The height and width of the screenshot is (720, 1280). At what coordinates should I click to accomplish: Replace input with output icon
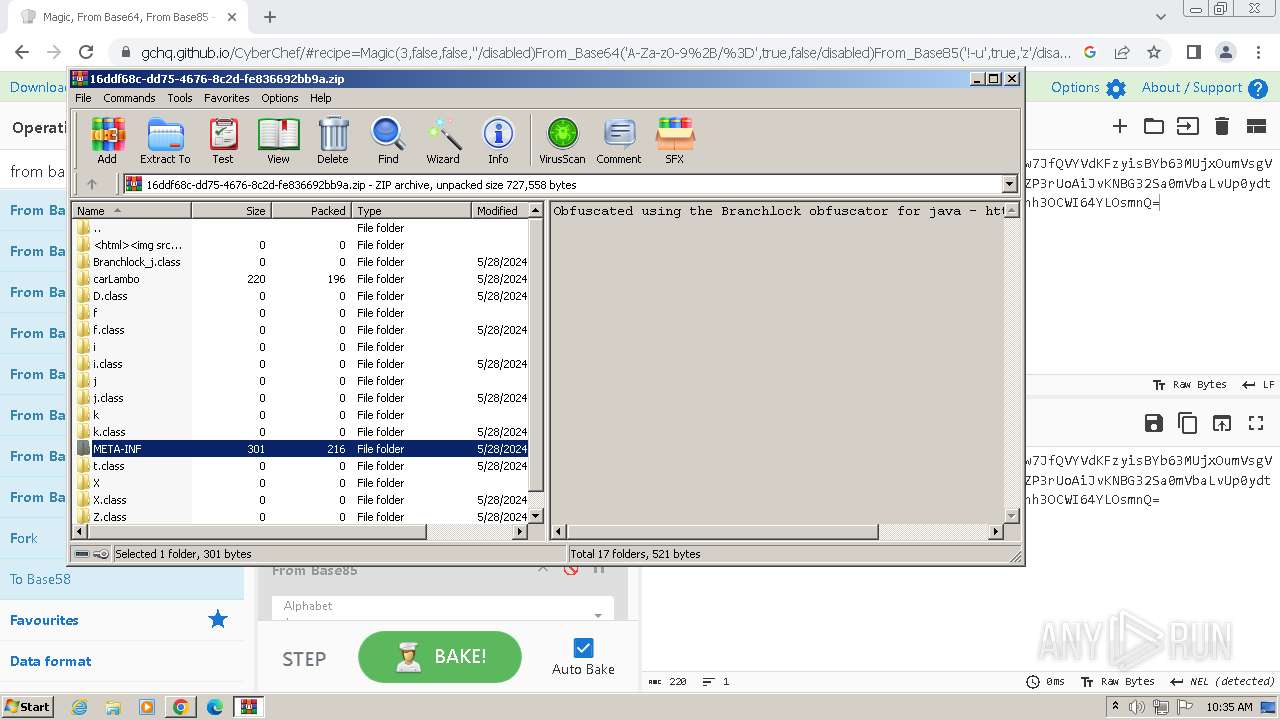click(x=1222, y=423)
